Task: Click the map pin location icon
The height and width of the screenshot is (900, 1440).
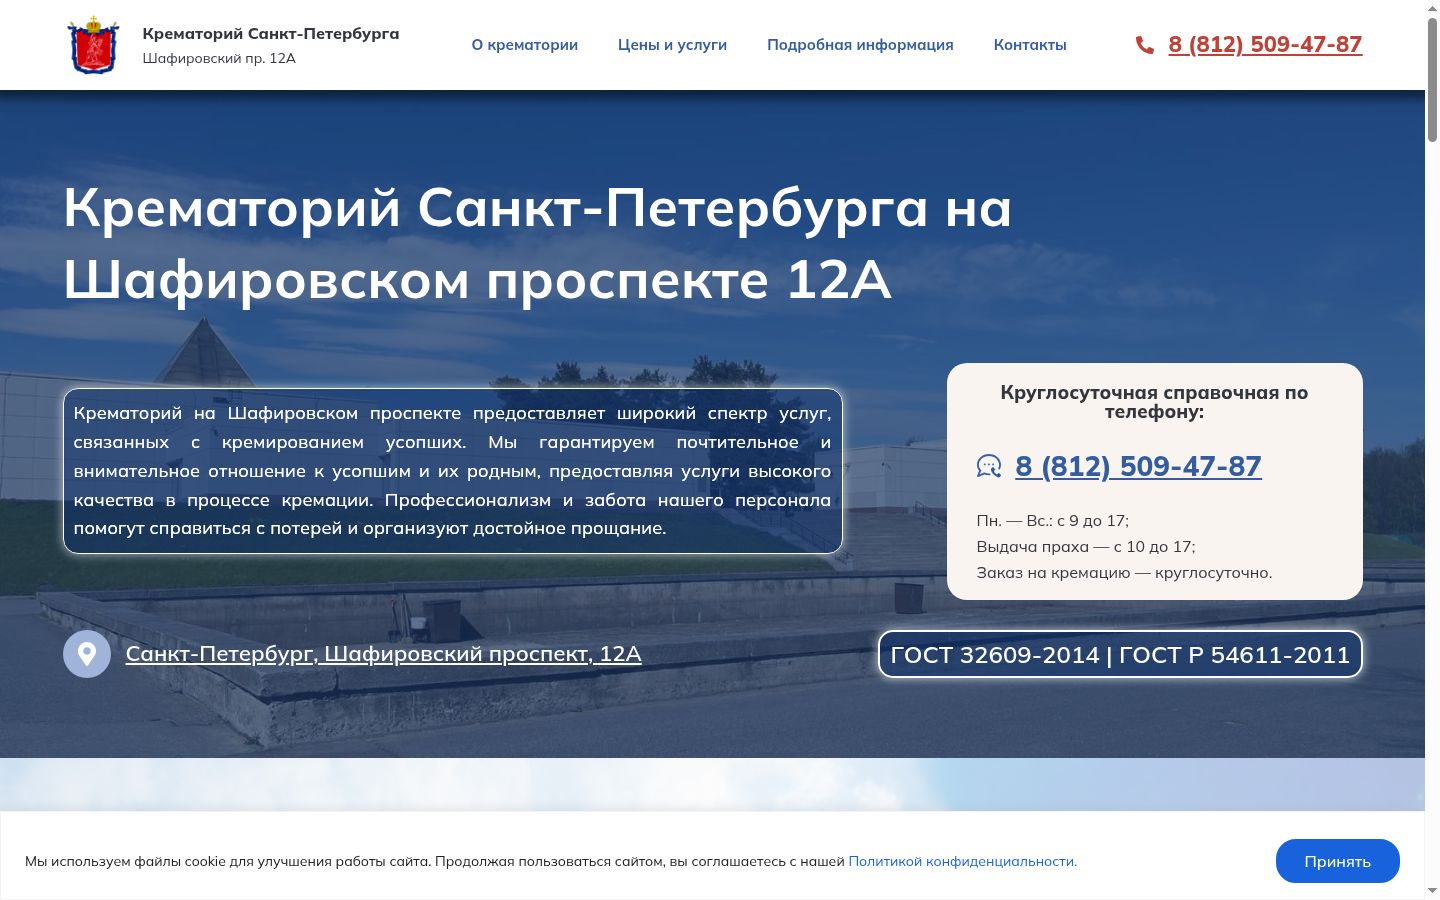Action: click(87, 654)
